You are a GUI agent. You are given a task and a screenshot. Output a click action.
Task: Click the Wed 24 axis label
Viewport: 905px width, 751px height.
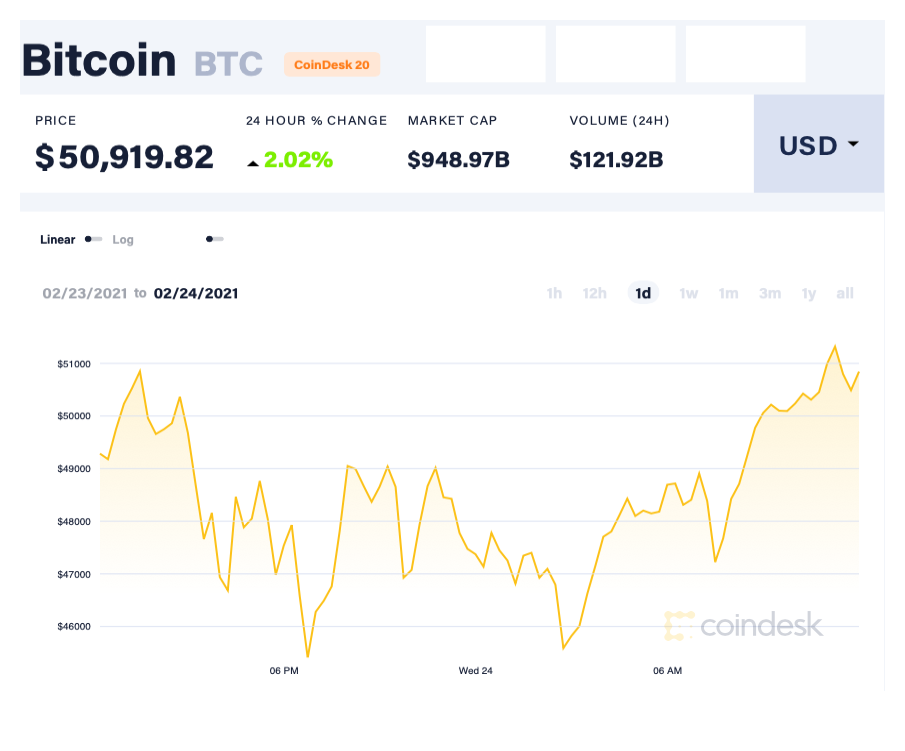474,671
